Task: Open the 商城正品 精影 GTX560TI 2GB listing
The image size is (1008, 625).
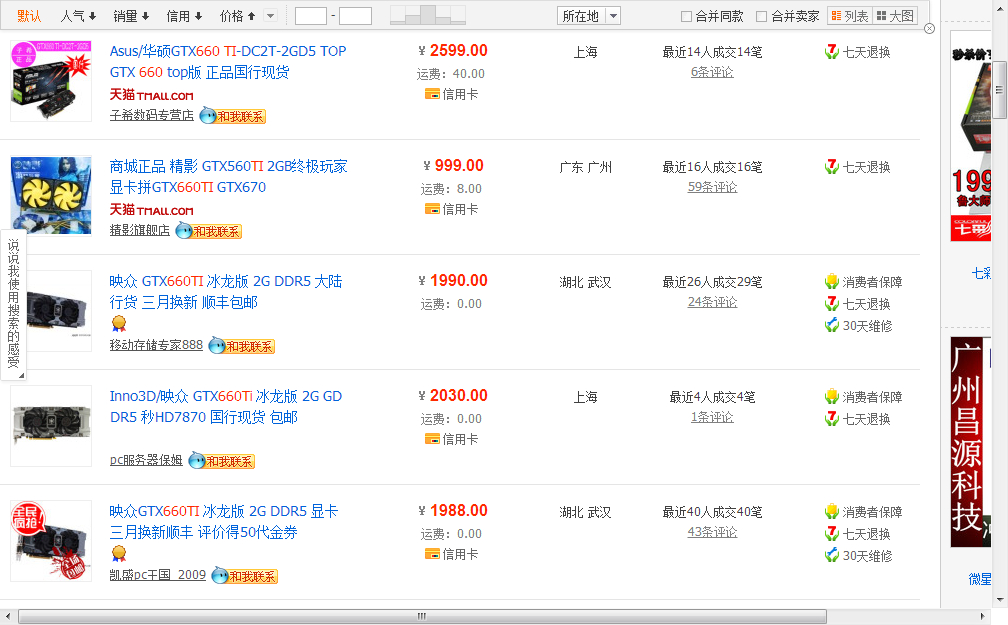Action: 228,176
